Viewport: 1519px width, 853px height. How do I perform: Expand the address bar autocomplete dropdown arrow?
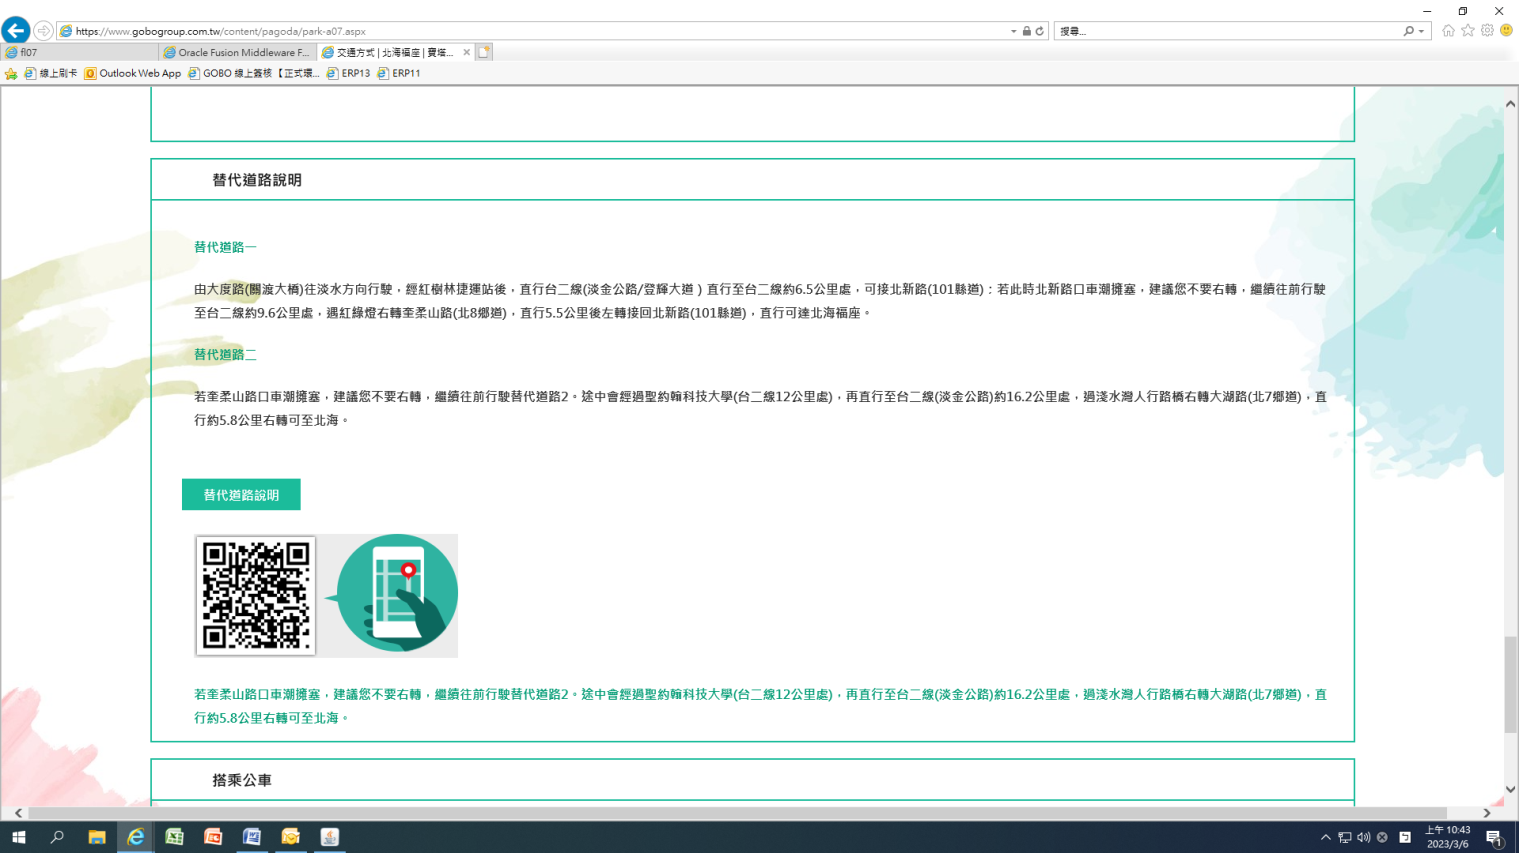coord(1013,31)
